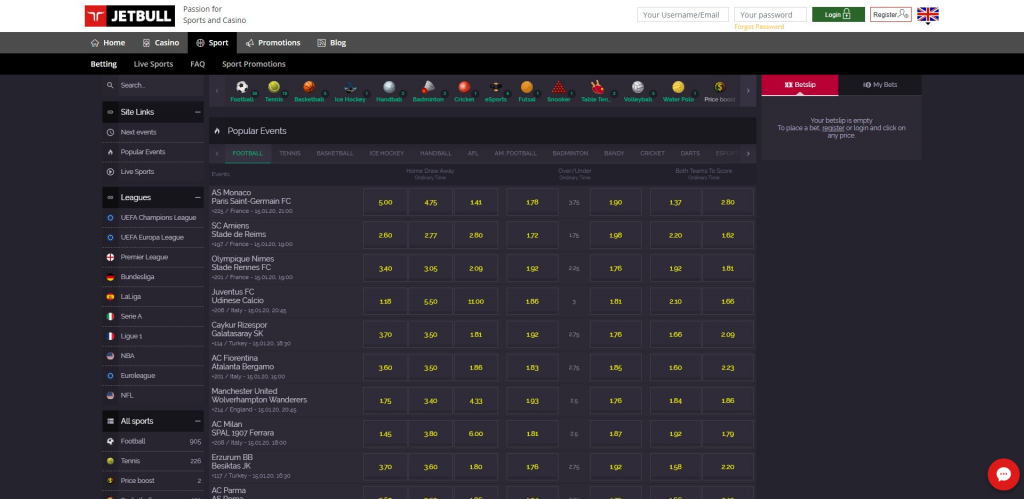Select the Price boost icon
Viewport: 1024px width, 499px height.
tap(720, 91)
